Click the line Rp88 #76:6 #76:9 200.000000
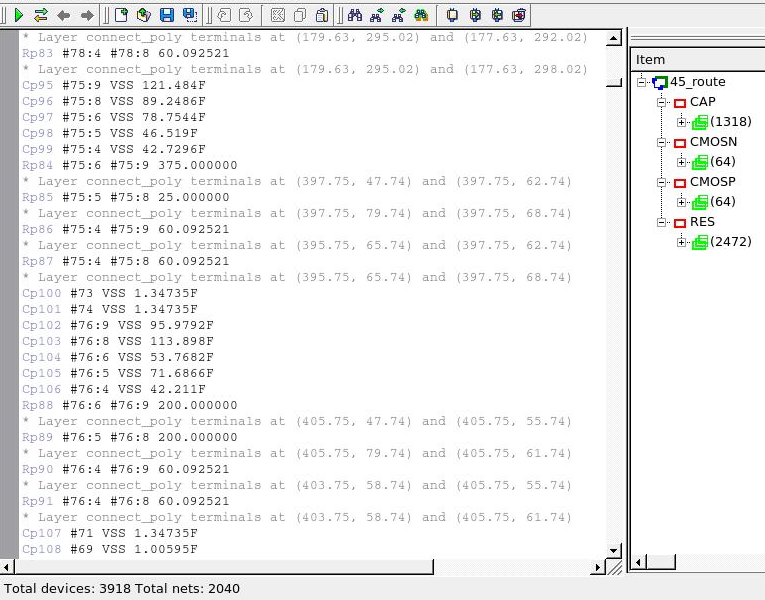The height and width of the screenshot is (600, 765). click(x=130, y=405)
